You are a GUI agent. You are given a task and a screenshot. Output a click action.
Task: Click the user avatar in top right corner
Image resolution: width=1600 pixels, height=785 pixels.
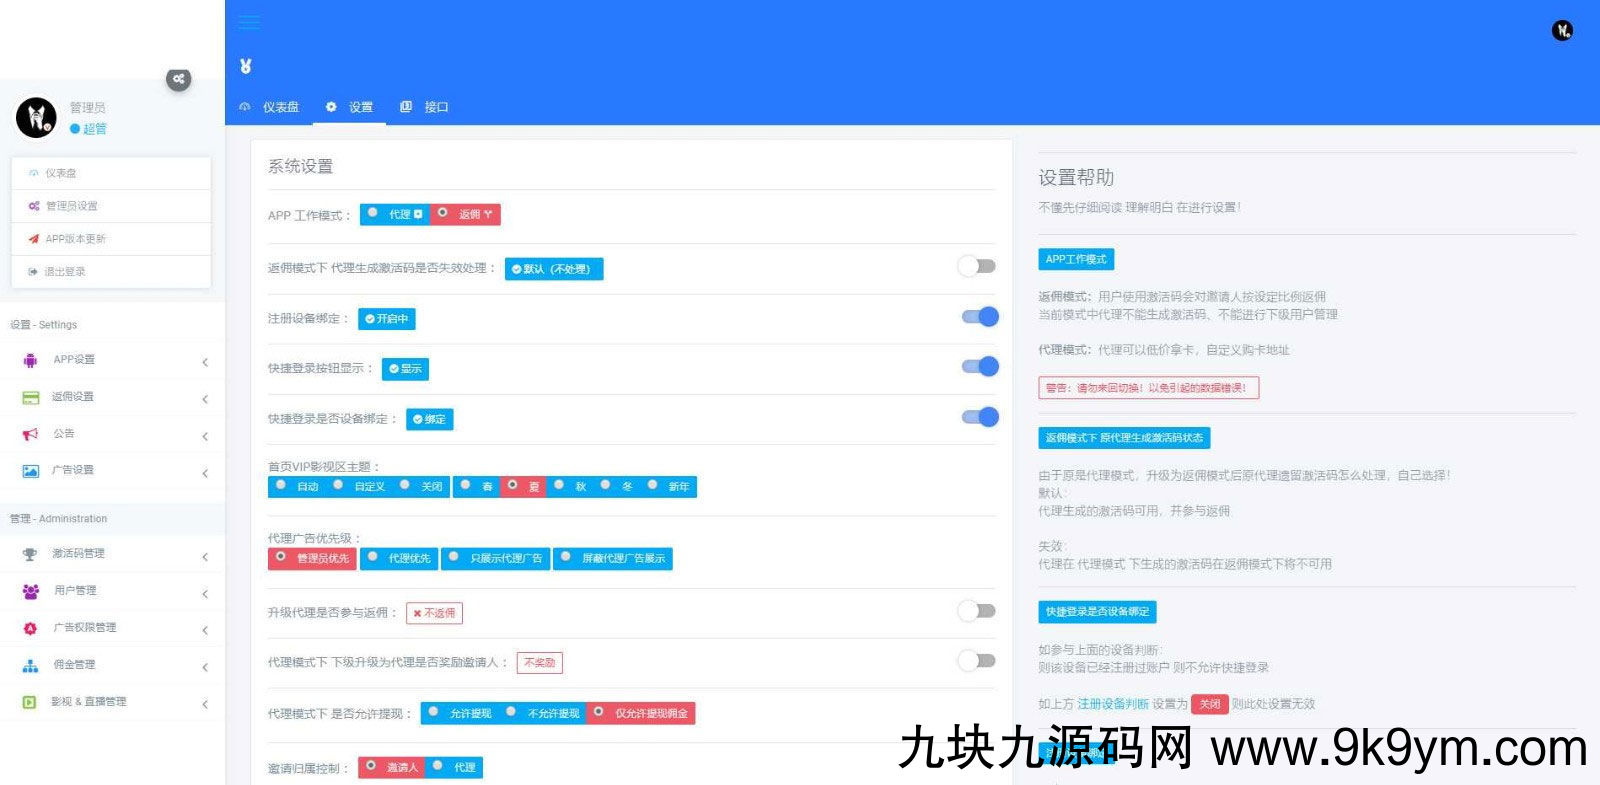click(x=1562, y=31)
